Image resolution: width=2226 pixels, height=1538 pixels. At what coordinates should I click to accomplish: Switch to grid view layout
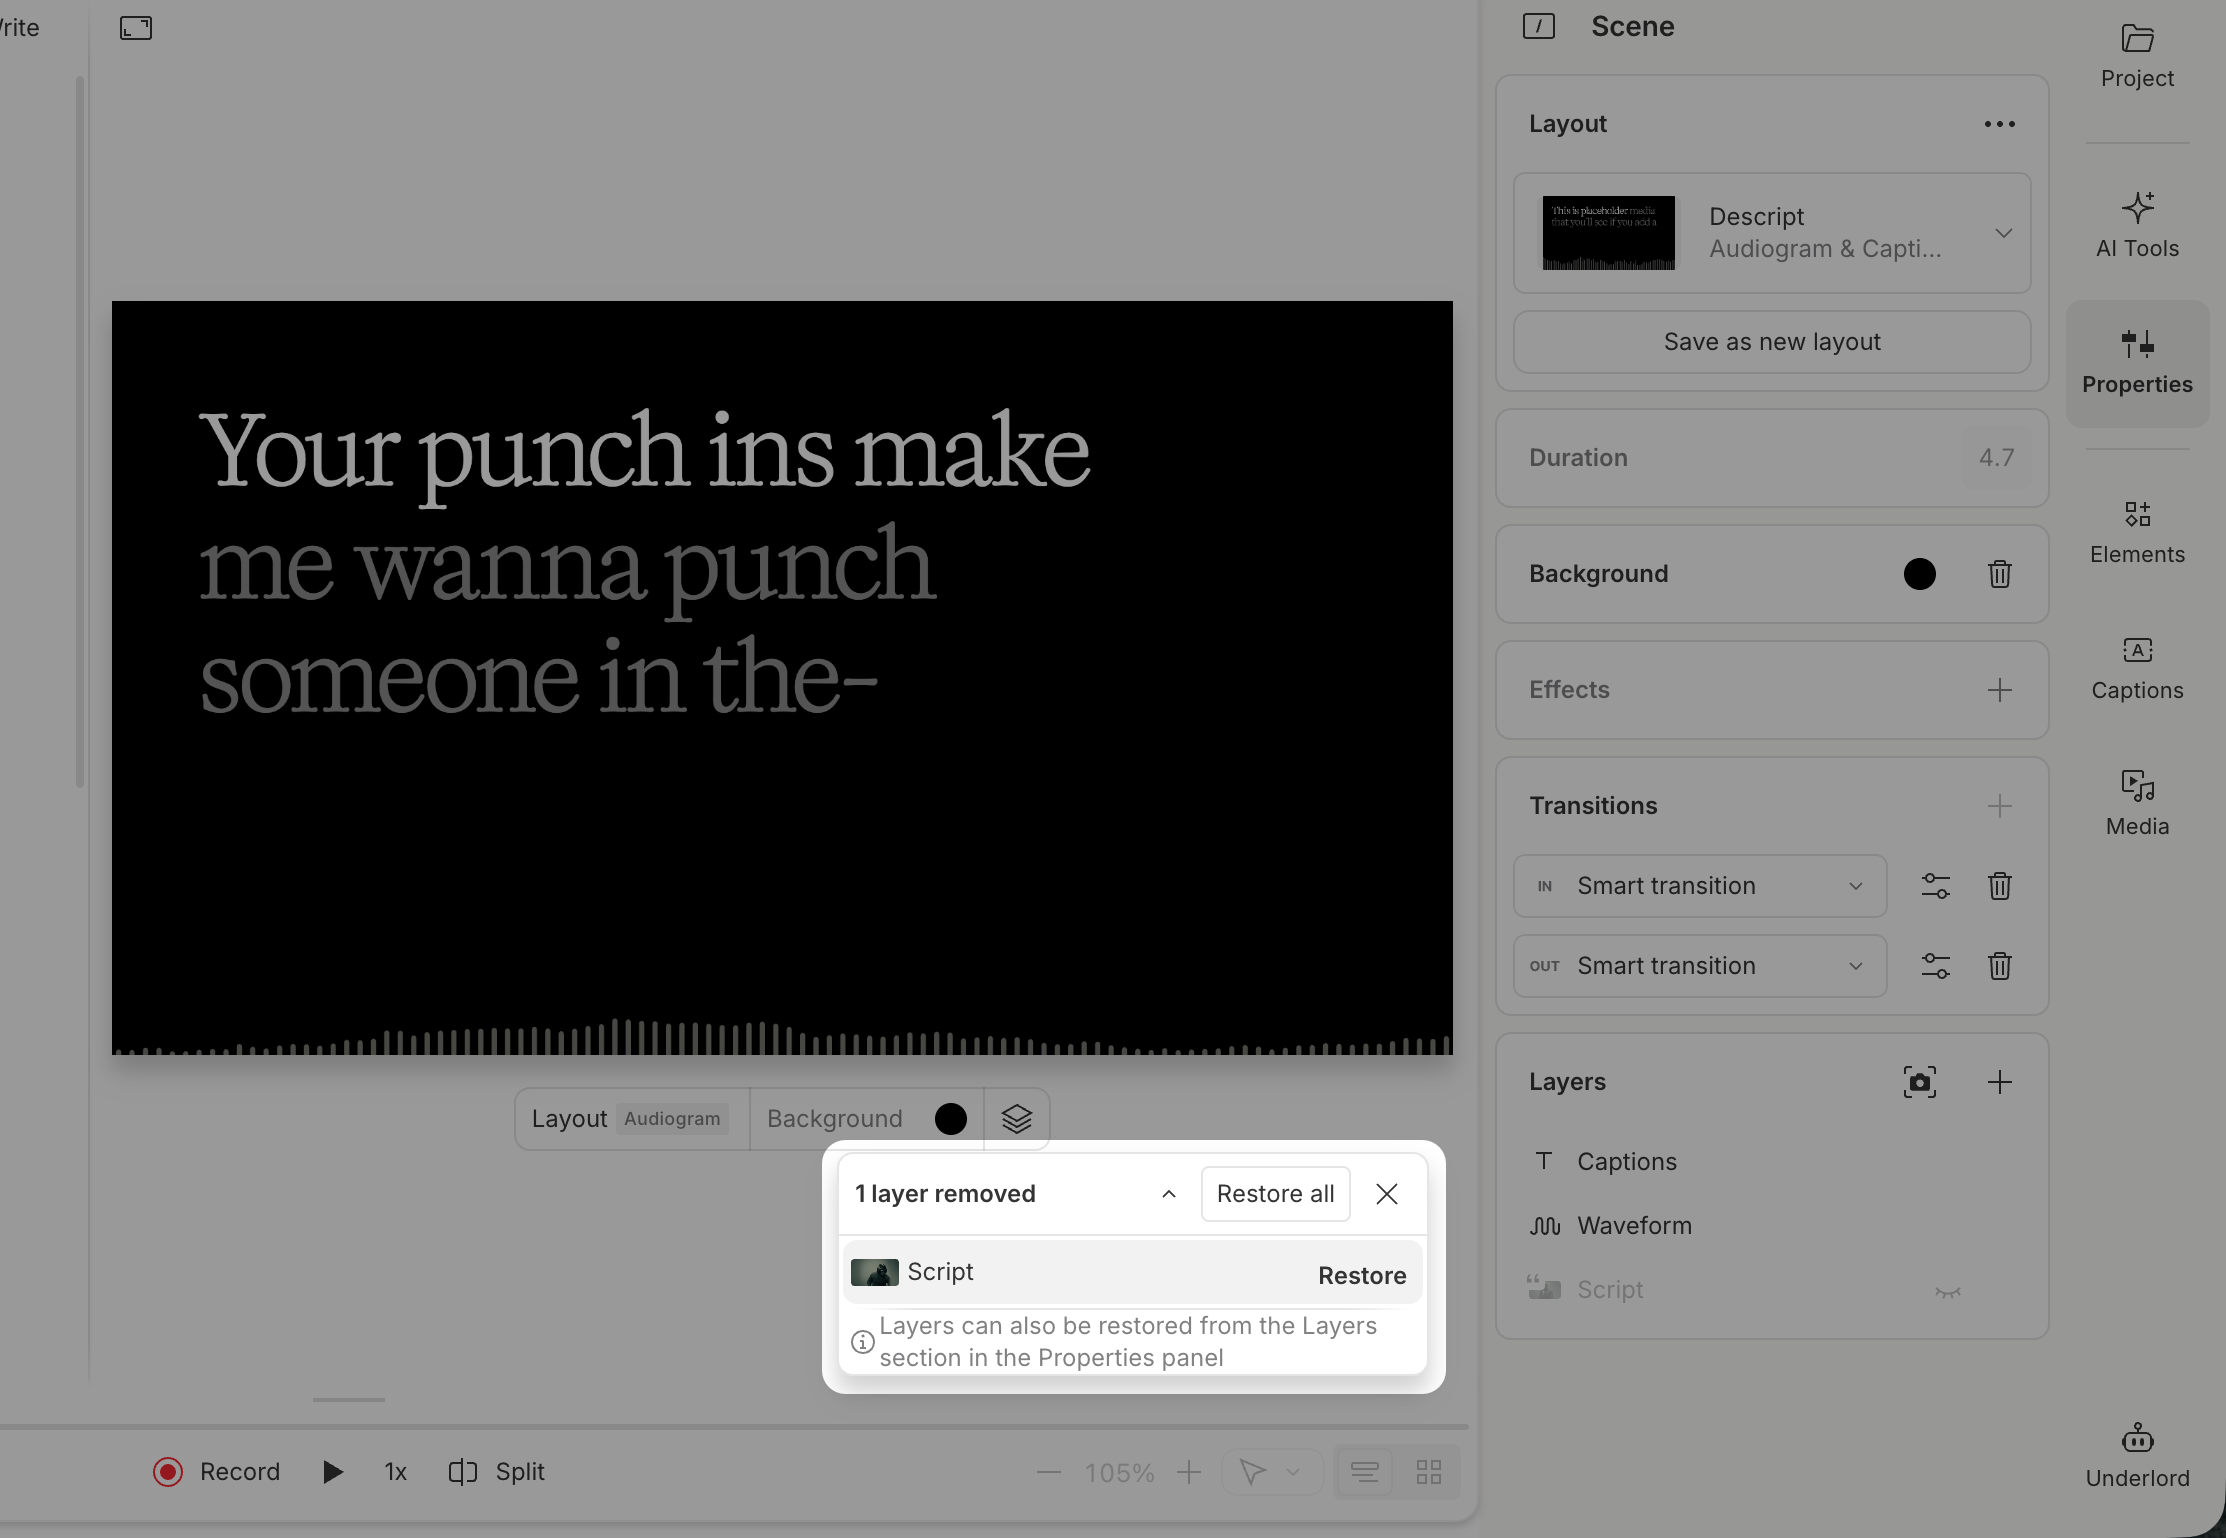[x=1428, y=1471]
